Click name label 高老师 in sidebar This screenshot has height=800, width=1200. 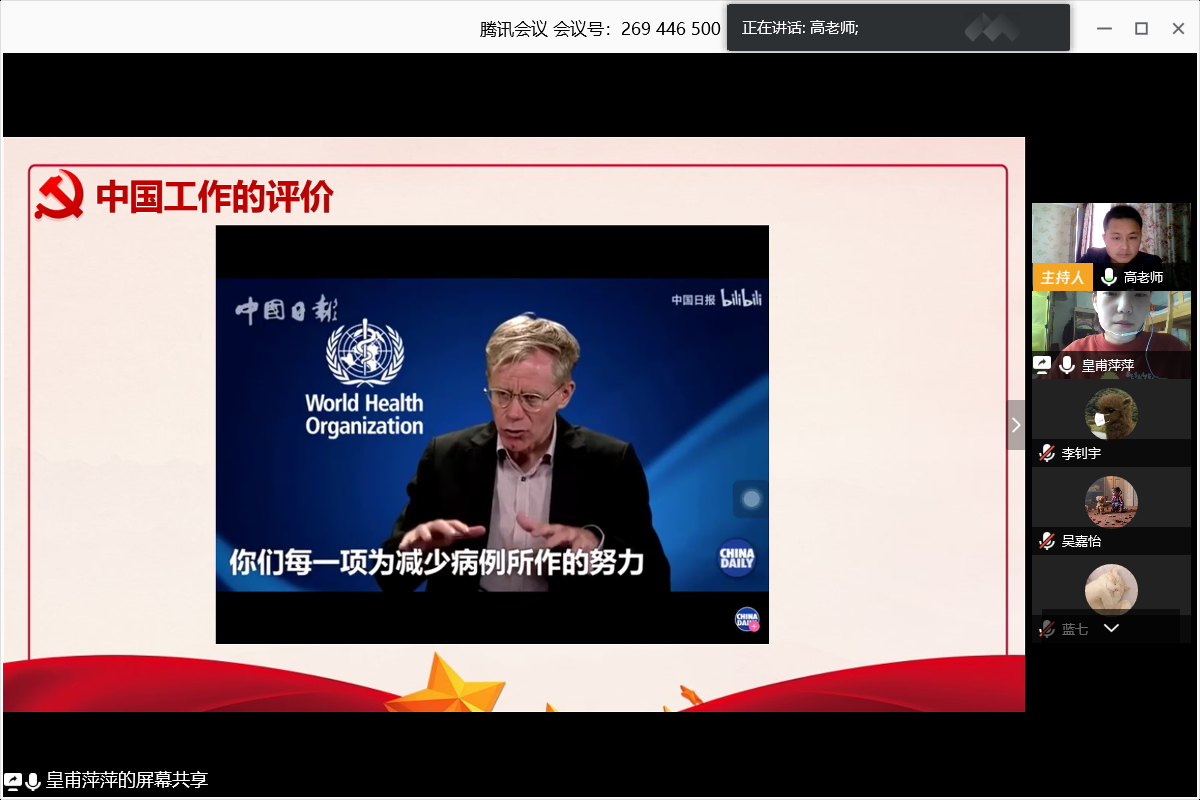coord(1143,277)
